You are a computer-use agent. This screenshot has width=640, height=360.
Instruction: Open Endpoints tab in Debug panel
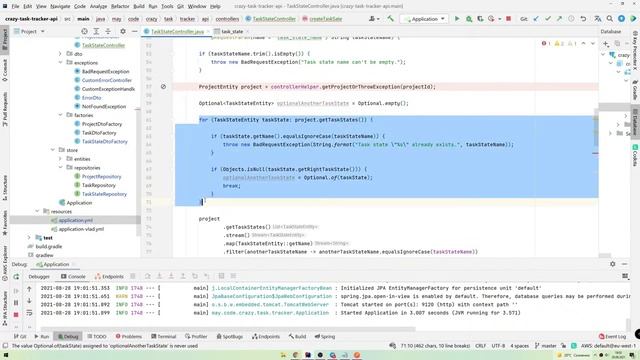(x=109, y=276)
